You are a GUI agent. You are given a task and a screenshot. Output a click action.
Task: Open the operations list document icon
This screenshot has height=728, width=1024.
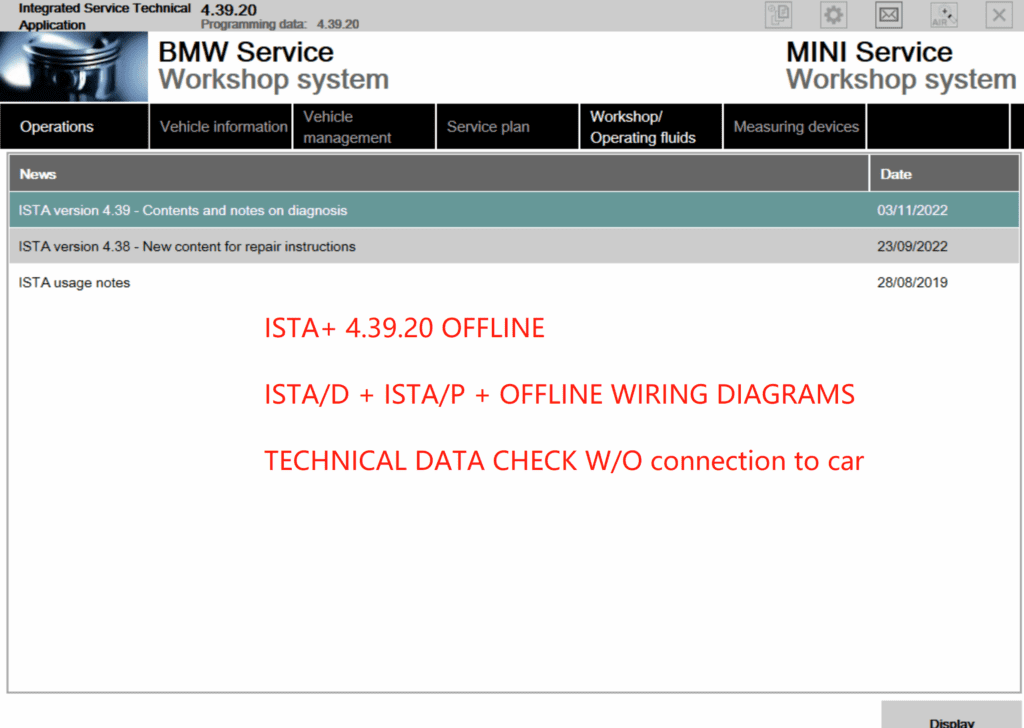[x=778, y=15]
